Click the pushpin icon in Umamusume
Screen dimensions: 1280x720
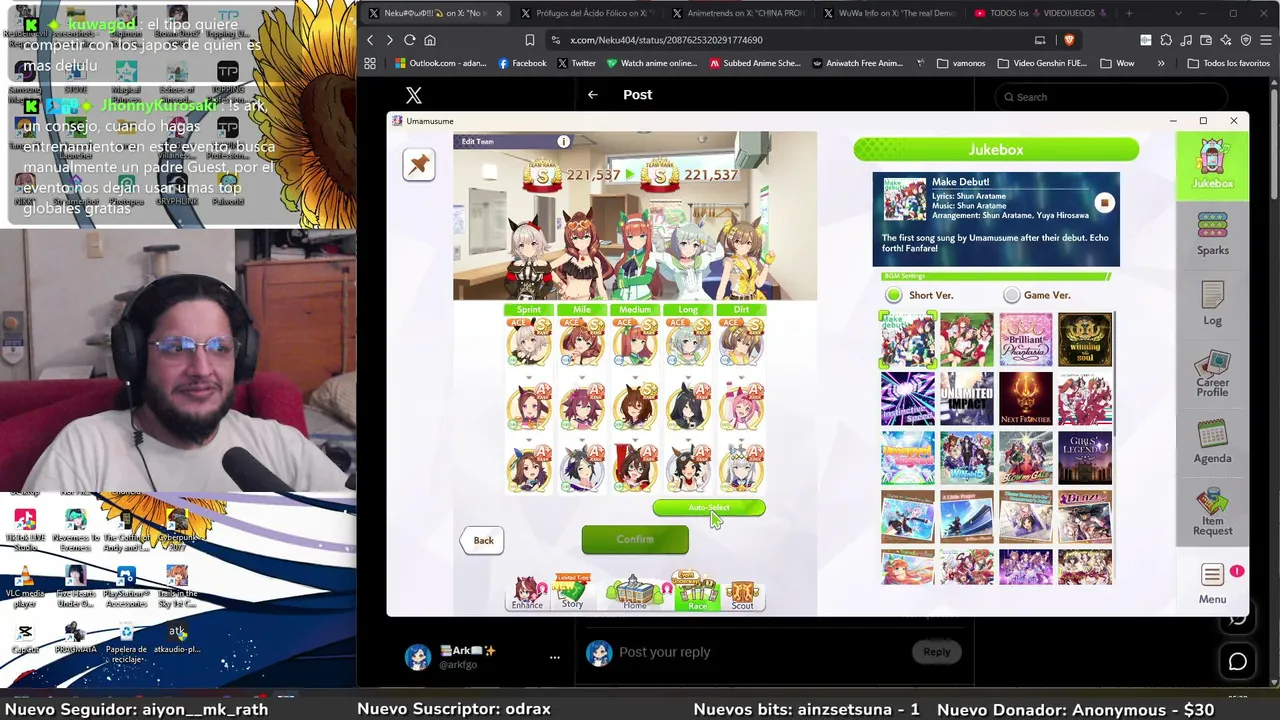[418, 165]
